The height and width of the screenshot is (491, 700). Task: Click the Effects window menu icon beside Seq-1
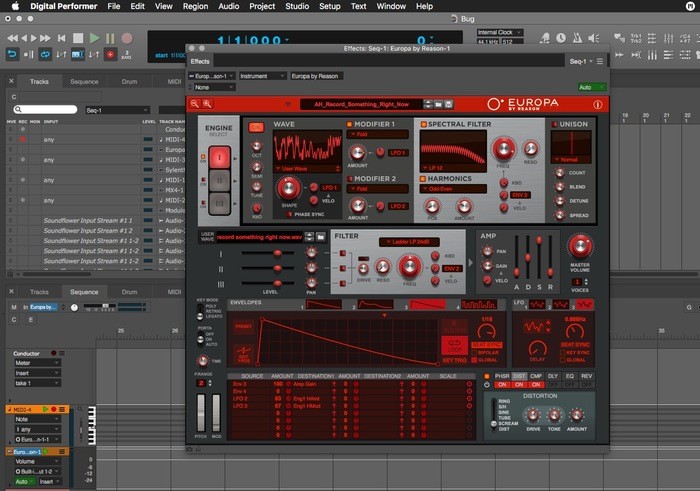coord(600,61)
